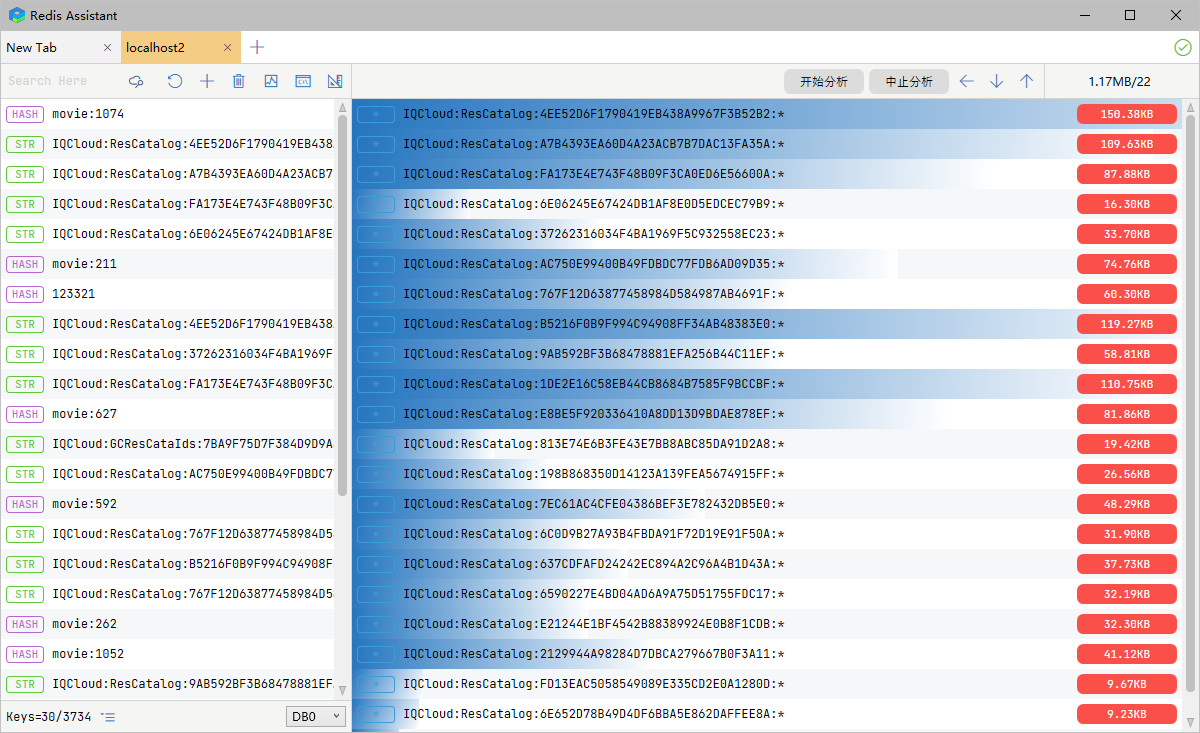The image size is (1200, 733).
Task: Select the movie:211 key
Action: (x=167, y=264)
